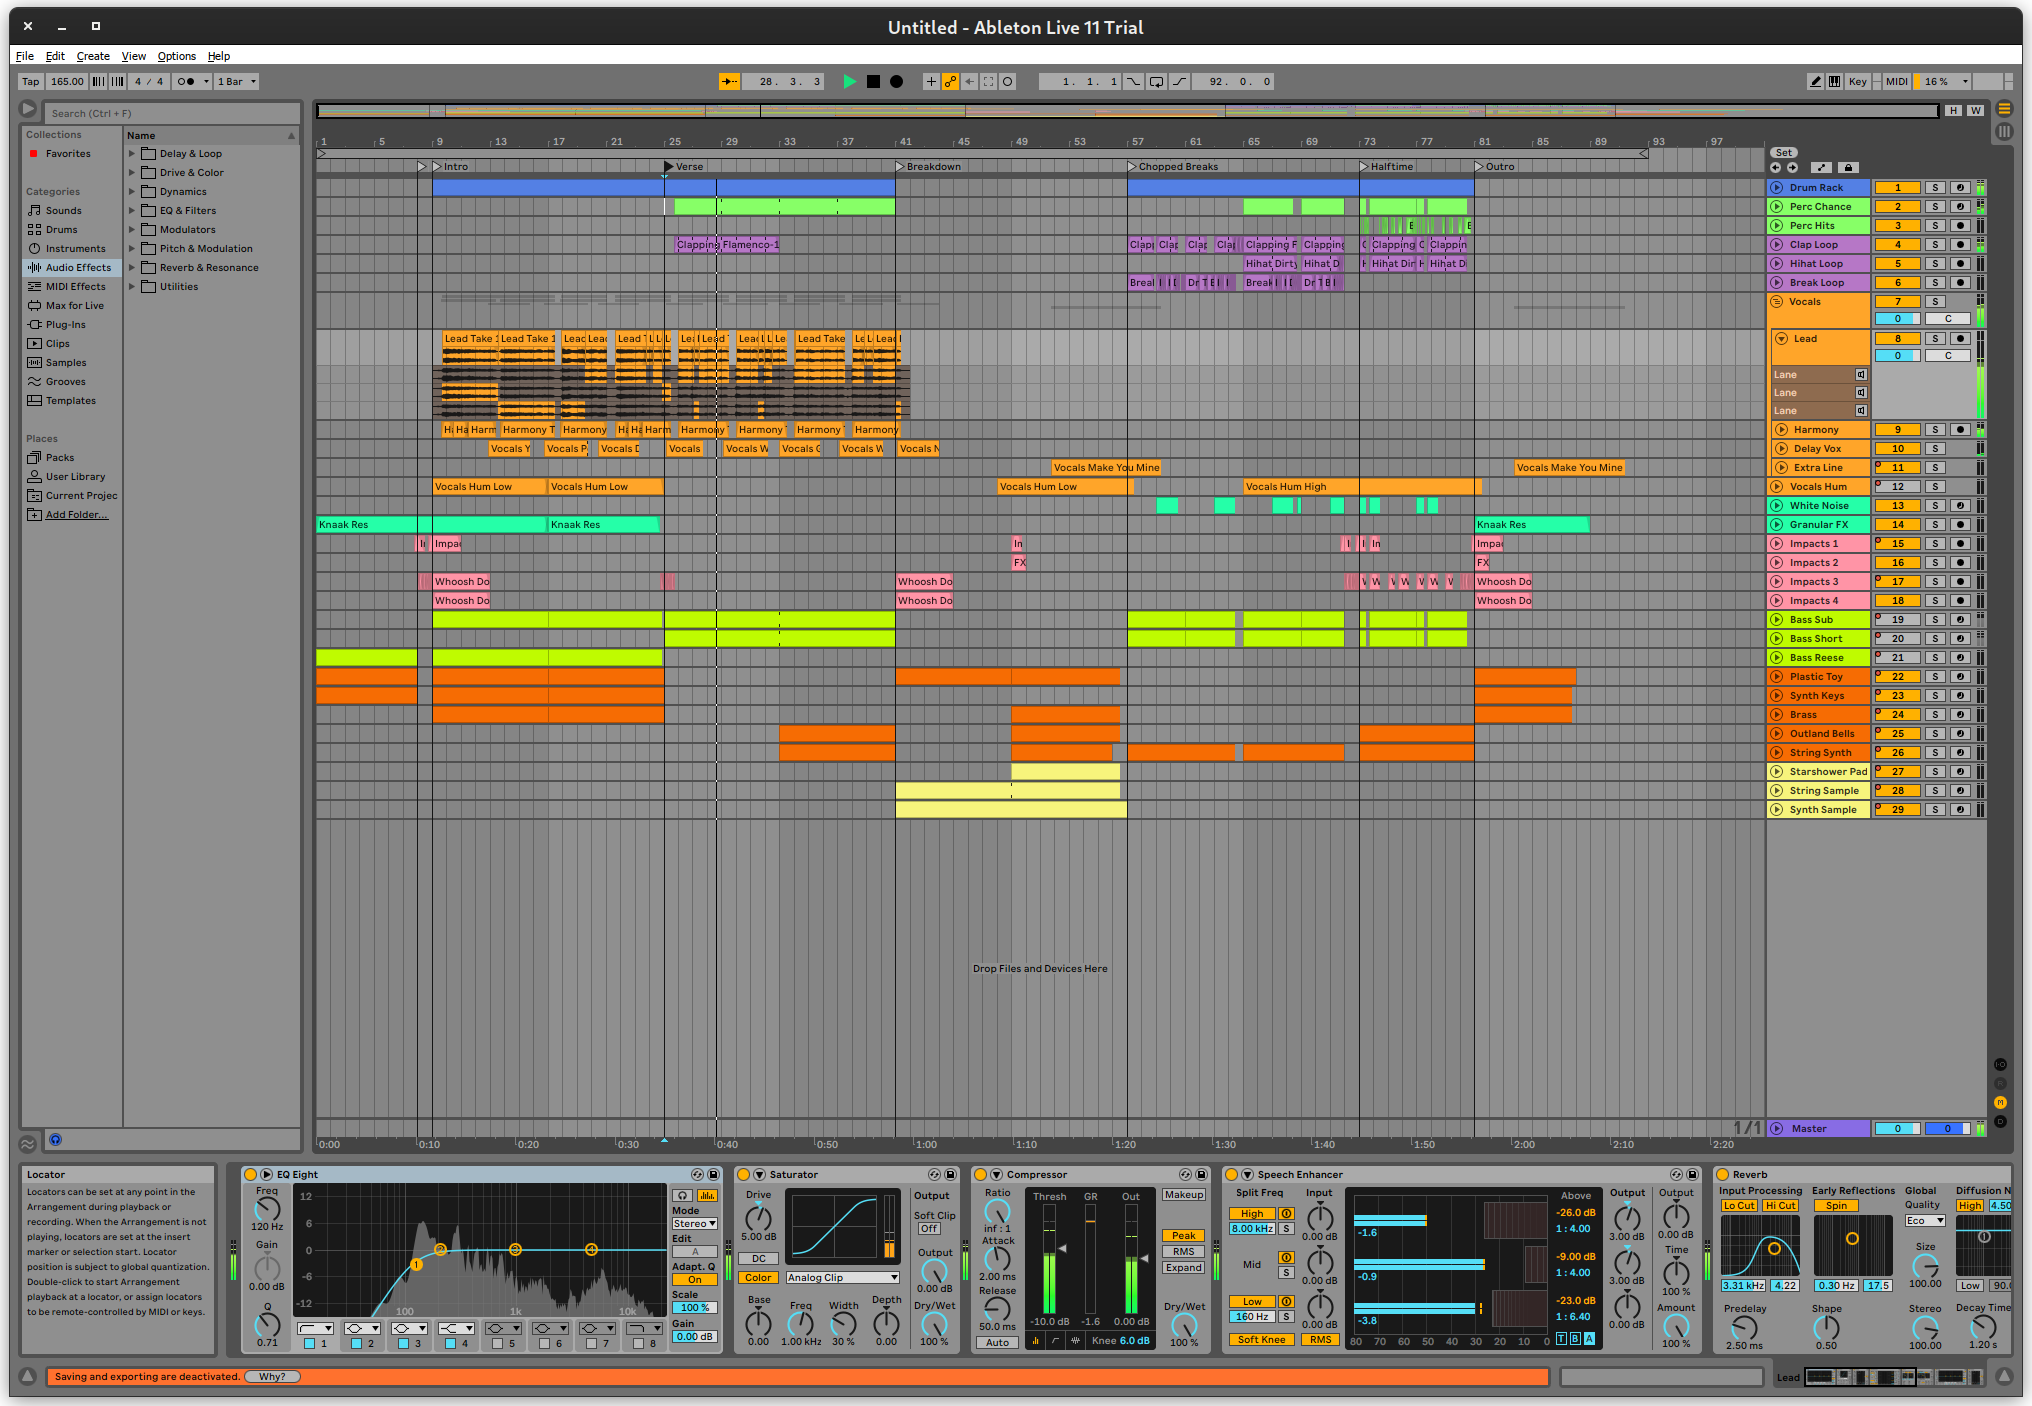Click the Breakdown locator marker

click(x=900, y=167)
